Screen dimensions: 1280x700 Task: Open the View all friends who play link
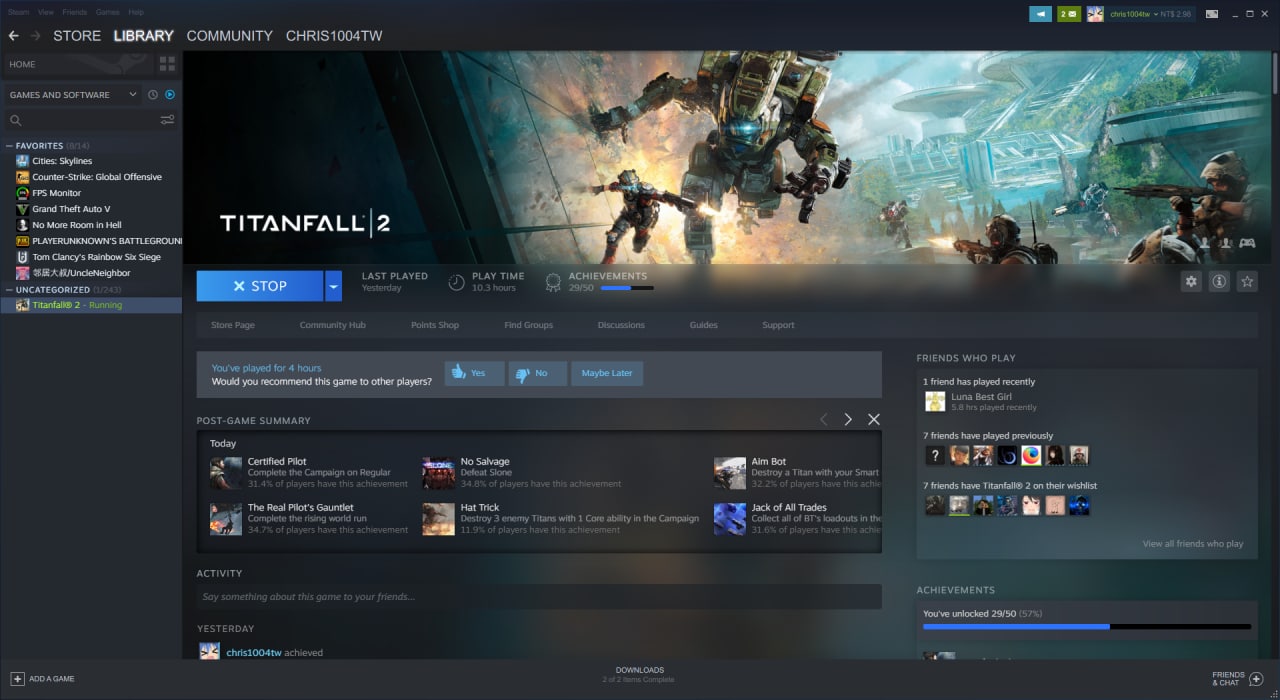point(1193,544)
